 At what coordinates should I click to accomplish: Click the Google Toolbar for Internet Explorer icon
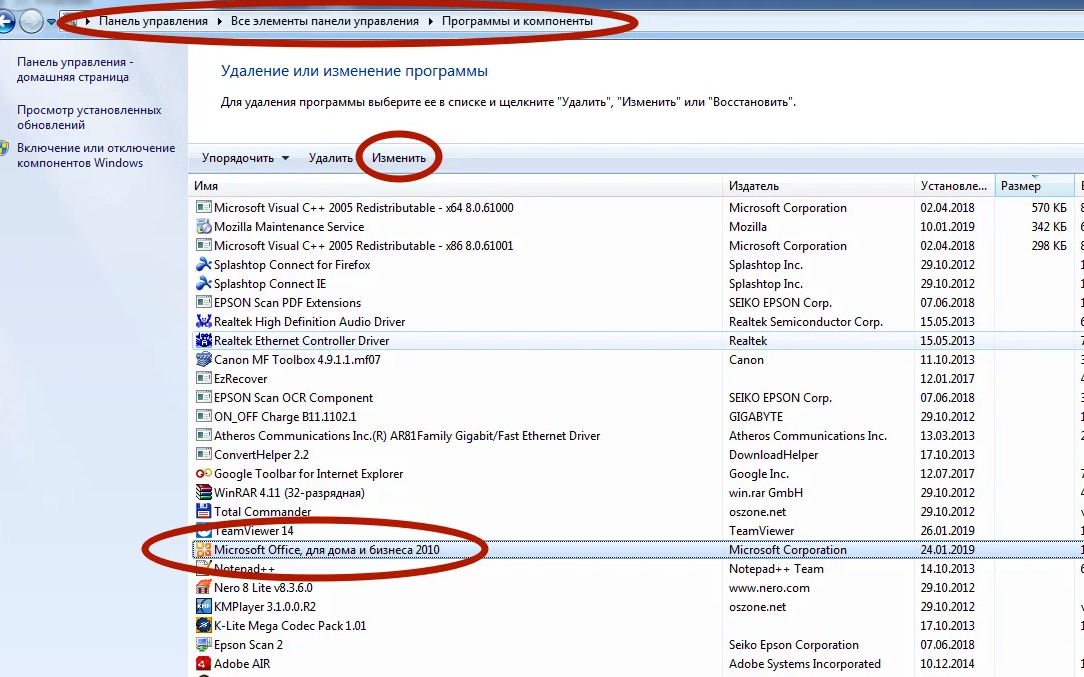203,473
